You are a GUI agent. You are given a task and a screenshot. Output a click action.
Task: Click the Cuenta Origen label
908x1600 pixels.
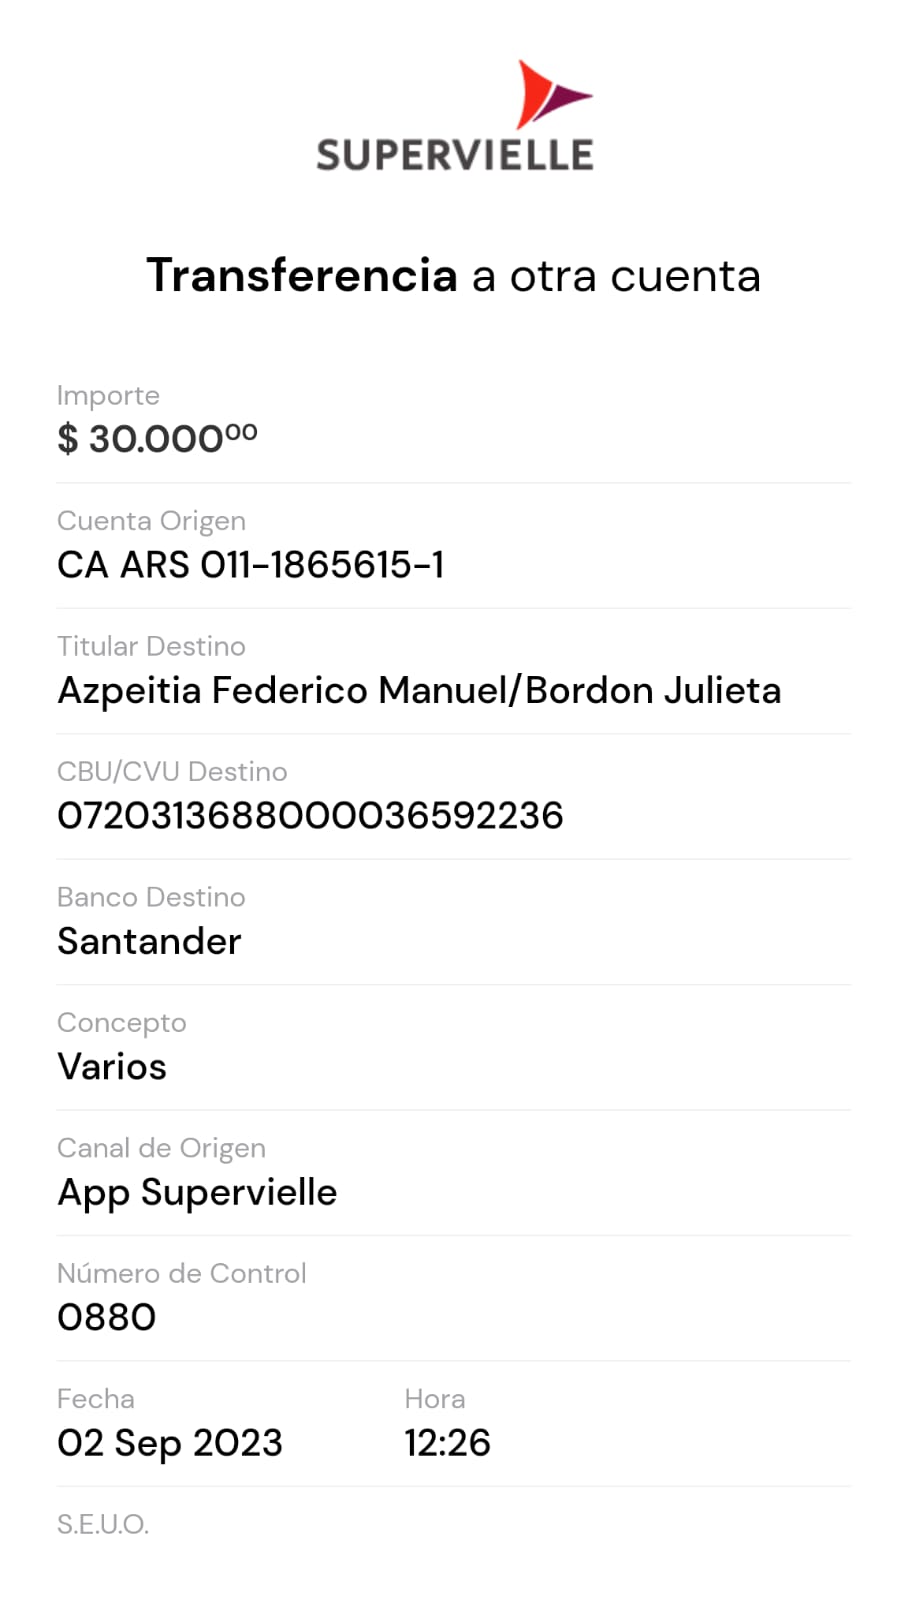[x=151, y=521]
